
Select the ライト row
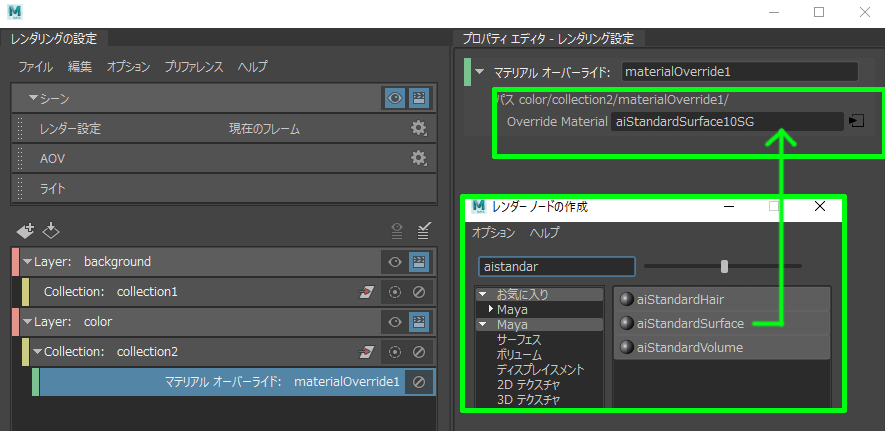point(224,188)
